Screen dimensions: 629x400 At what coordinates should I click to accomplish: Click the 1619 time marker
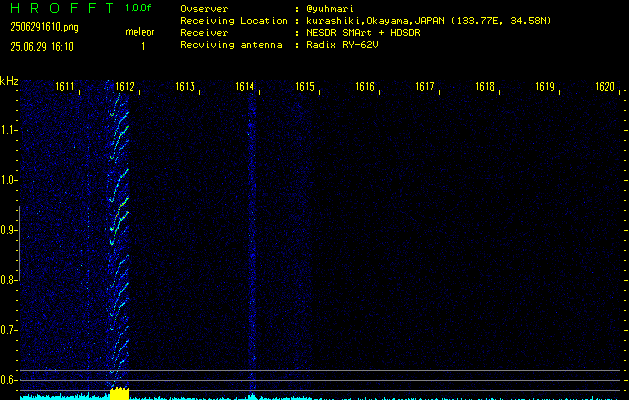pyautogui.click(x=545, y=87)
